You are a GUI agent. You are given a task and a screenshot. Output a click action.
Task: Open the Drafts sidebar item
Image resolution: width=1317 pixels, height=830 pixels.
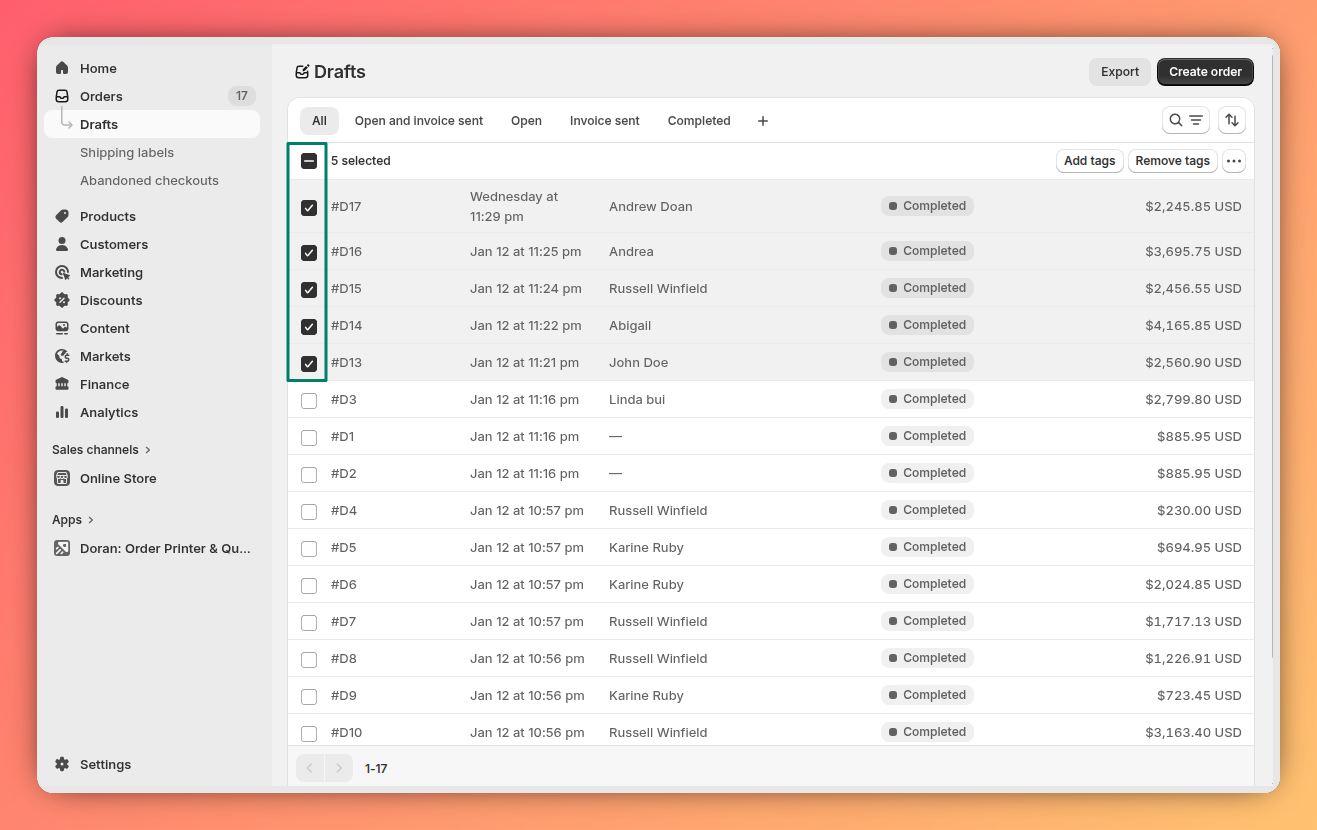(152, 124)
